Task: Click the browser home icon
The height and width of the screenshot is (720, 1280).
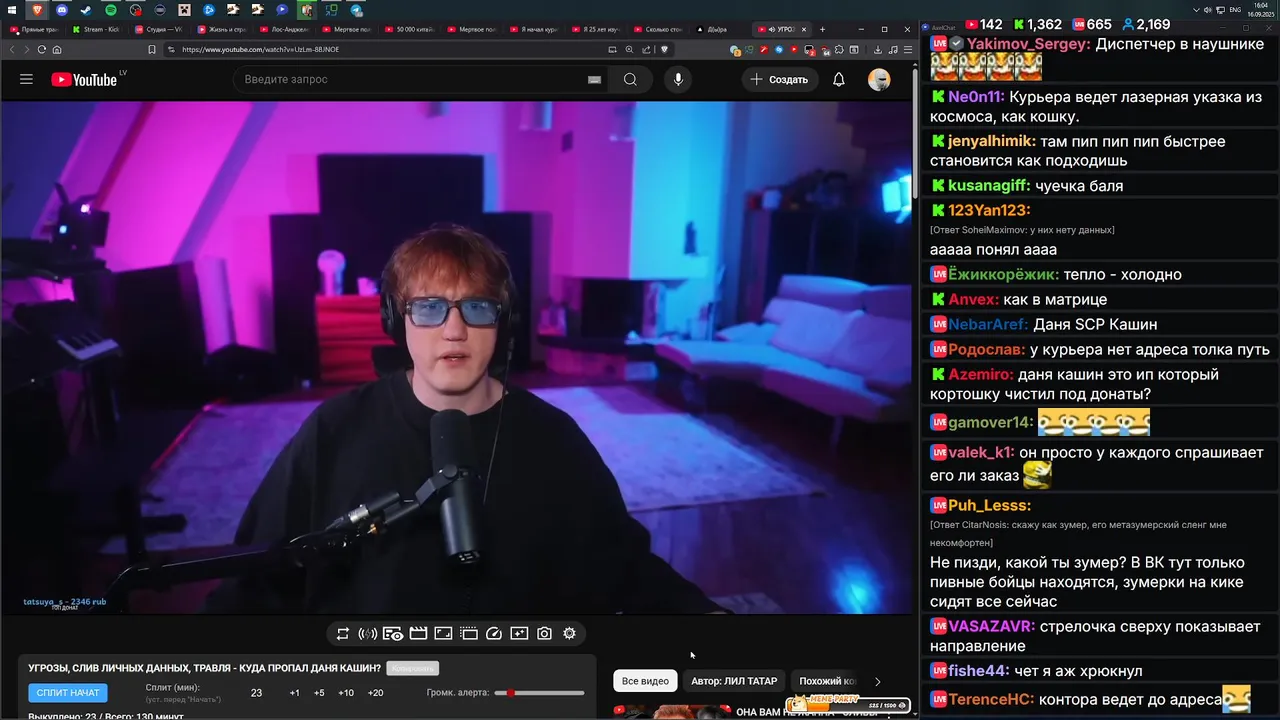Action: pos(56,49)
